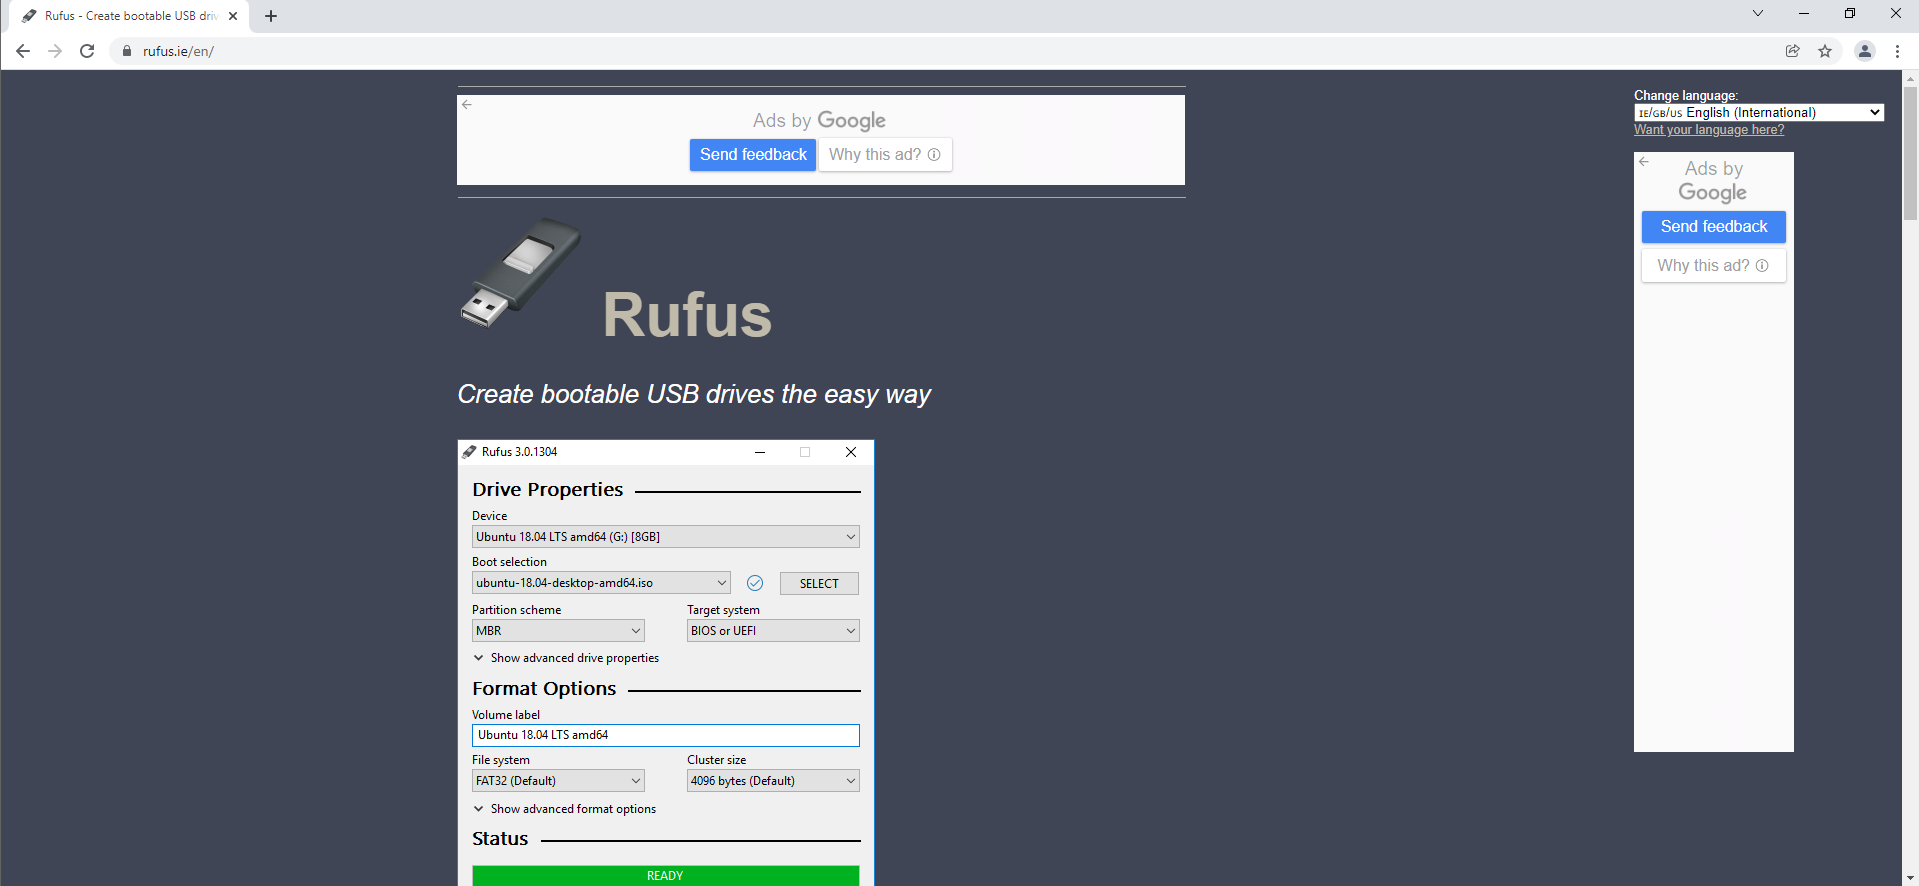The height and width of the screenshot is (886, 1919).
Task: Click the Rufus heading text
Action: (688, 315)
